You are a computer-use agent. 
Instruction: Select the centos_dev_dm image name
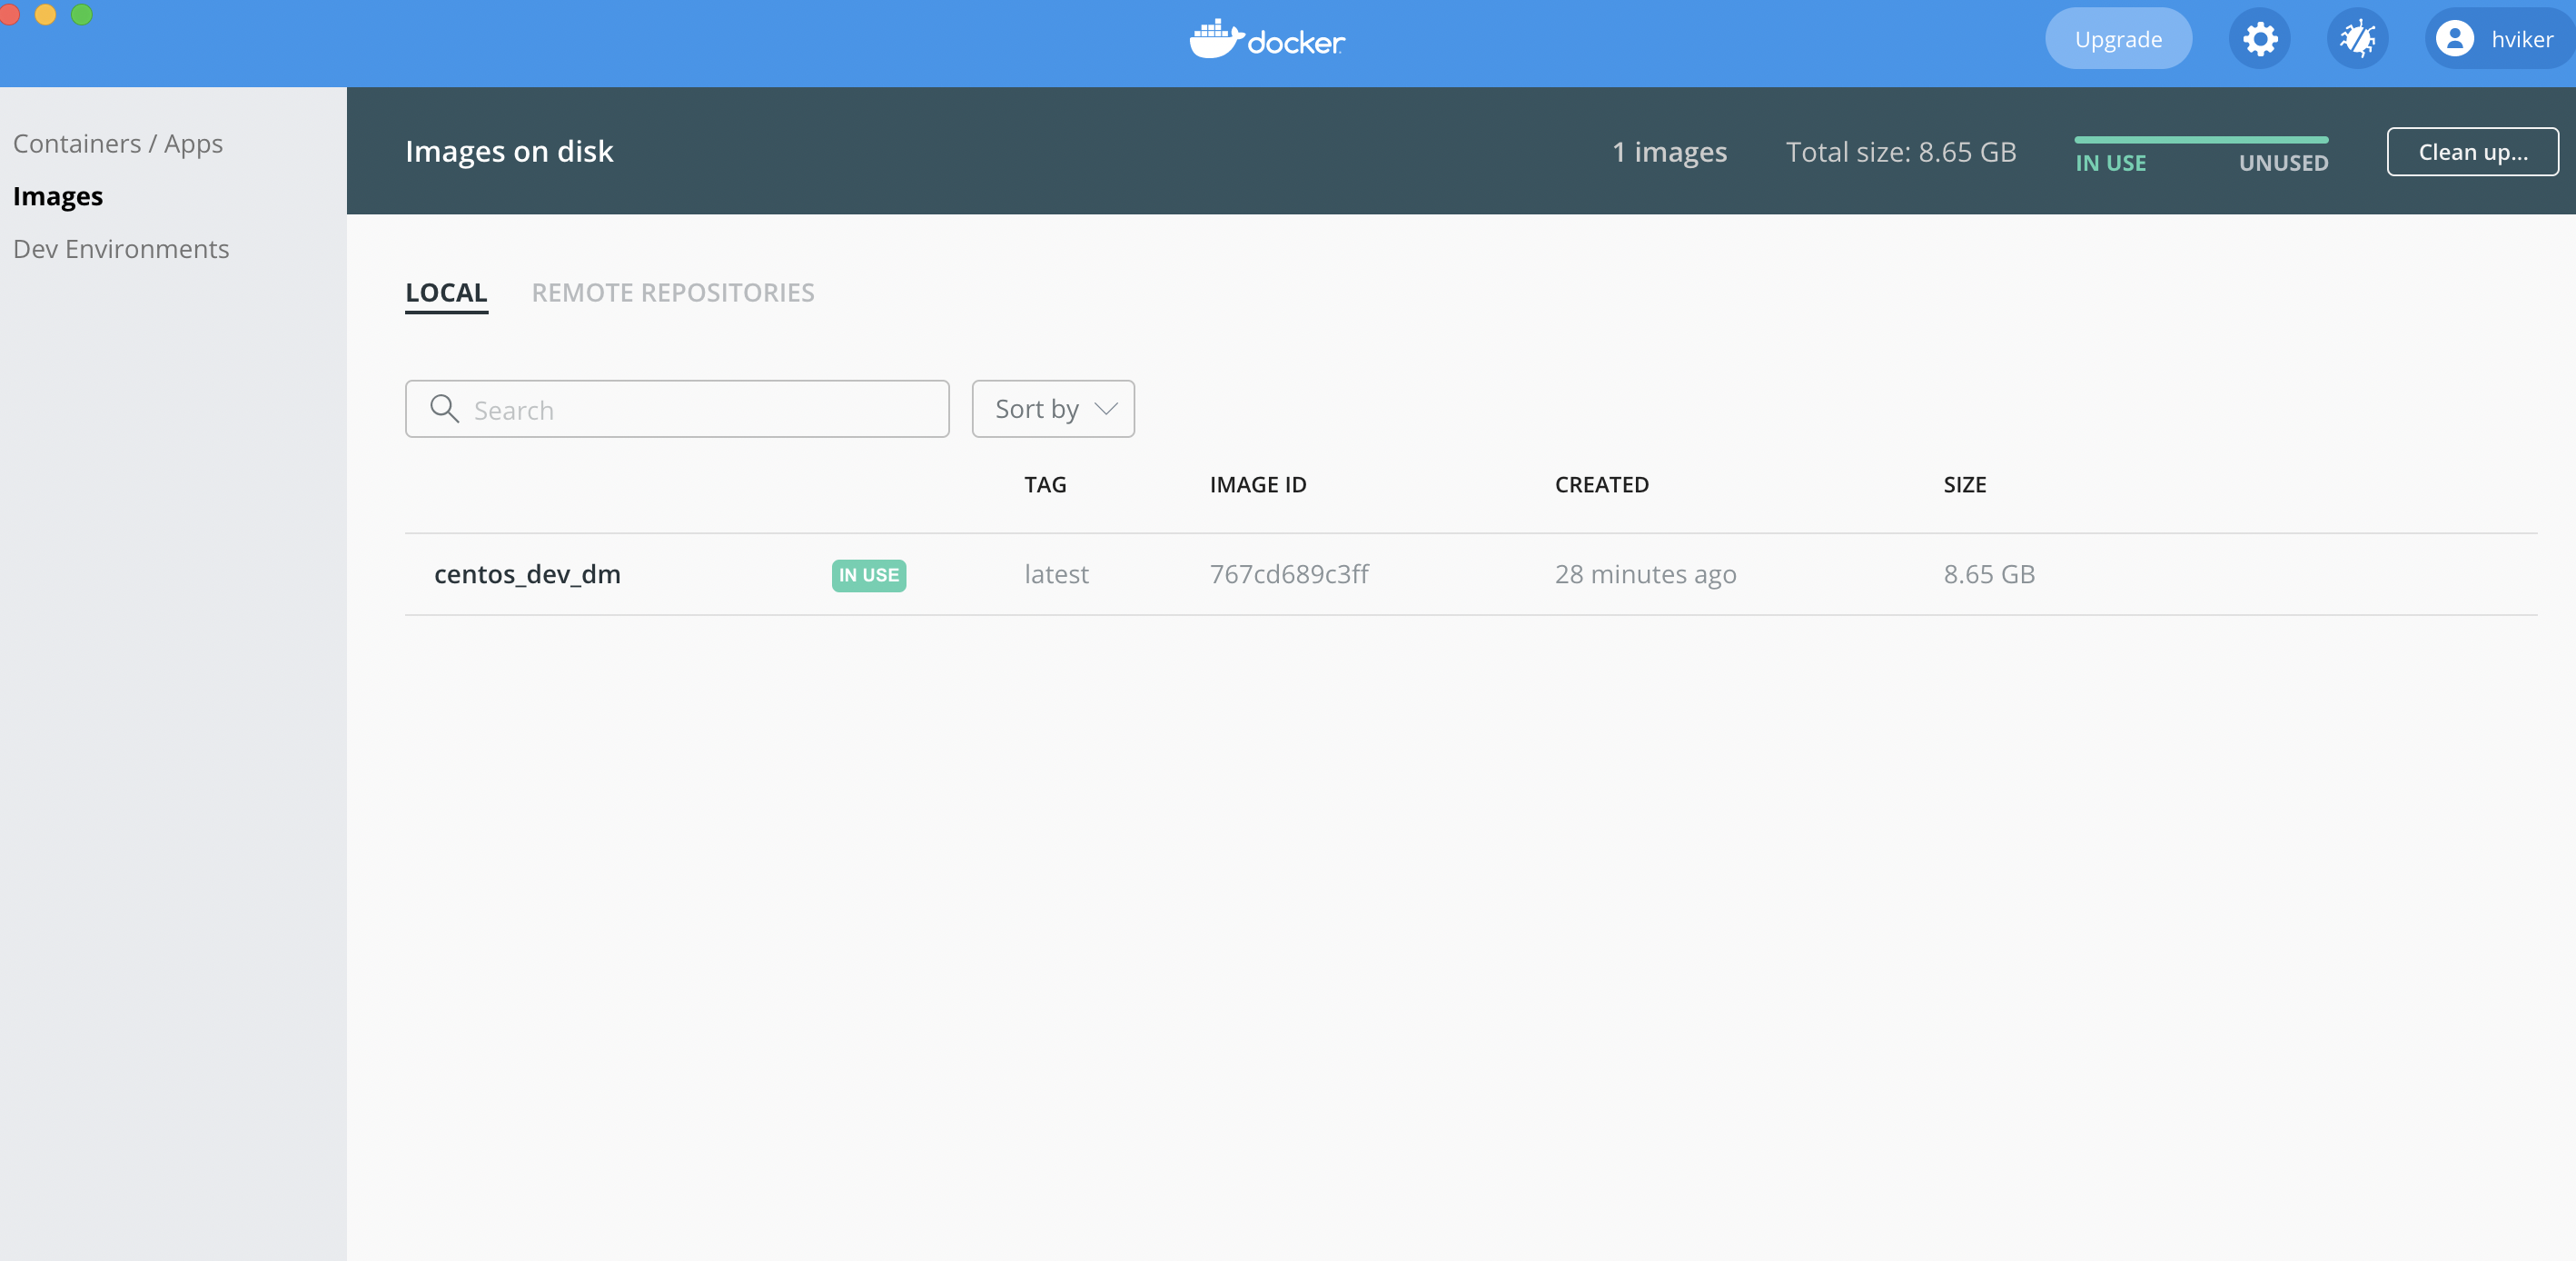coord(527,574)
